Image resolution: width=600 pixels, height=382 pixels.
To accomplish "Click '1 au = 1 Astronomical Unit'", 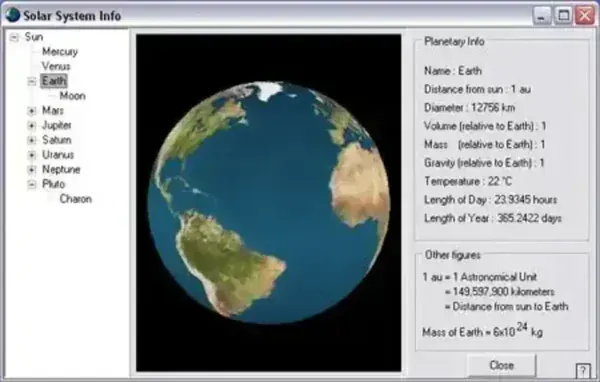I will [479, 277].
